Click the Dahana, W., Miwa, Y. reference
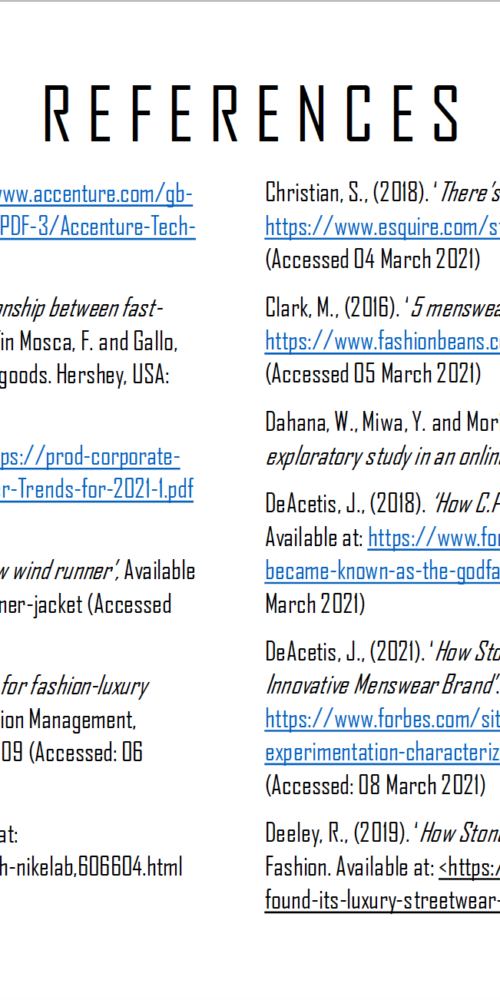 [383, 423]
